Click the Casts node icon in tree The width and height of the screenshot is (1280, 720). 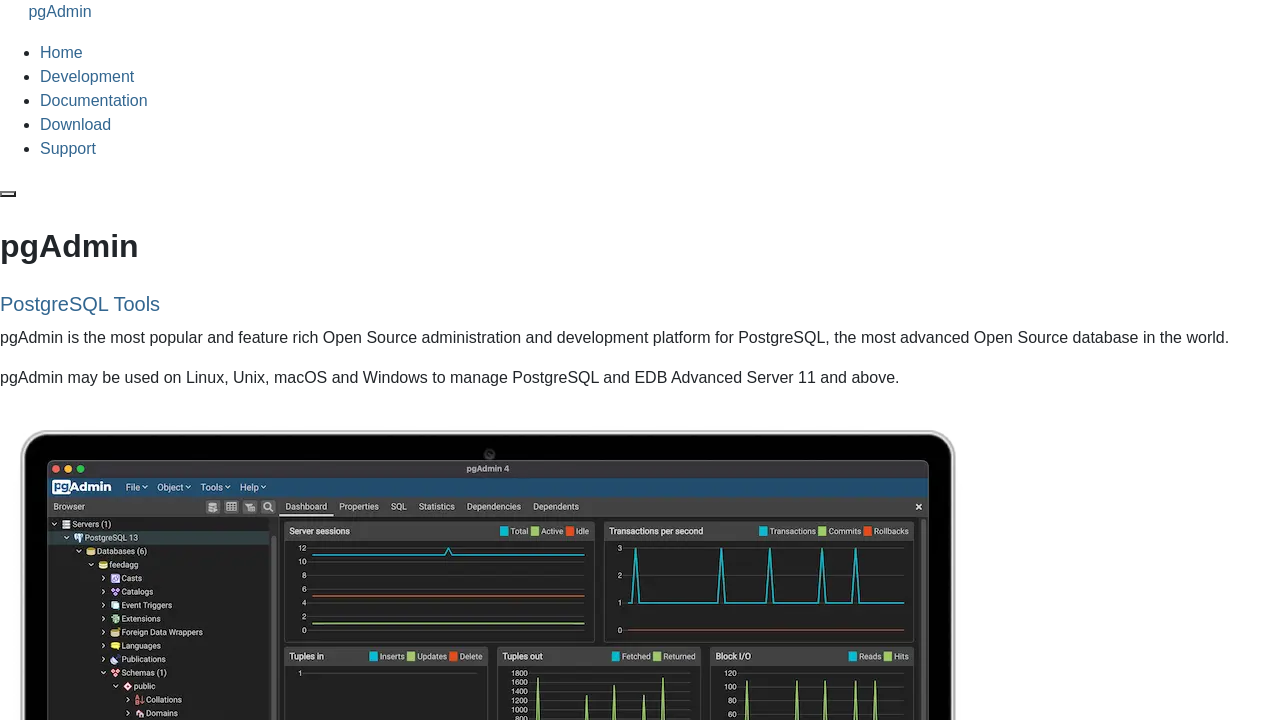click(115, 579)
